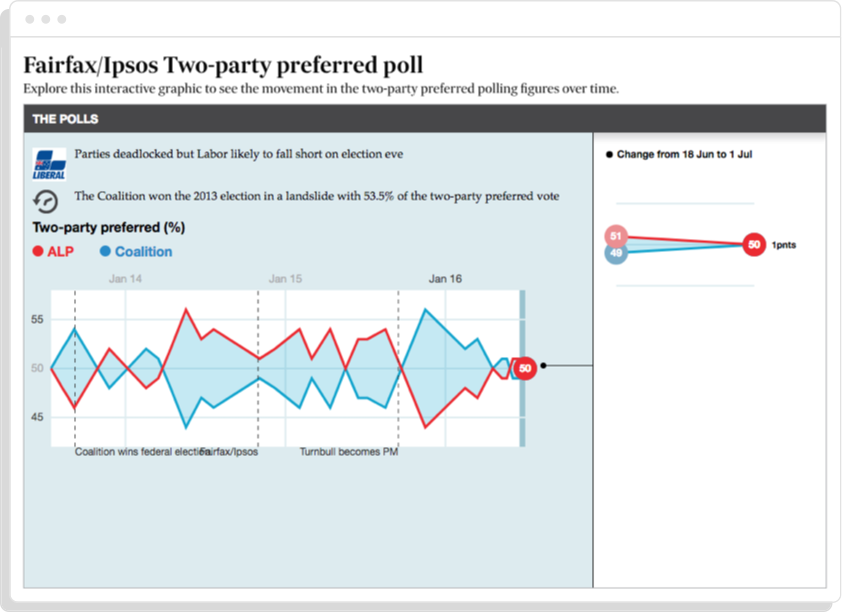Select the Jan 15 axis label
This screenshot has width=842, height=612.
coord(285,279)
